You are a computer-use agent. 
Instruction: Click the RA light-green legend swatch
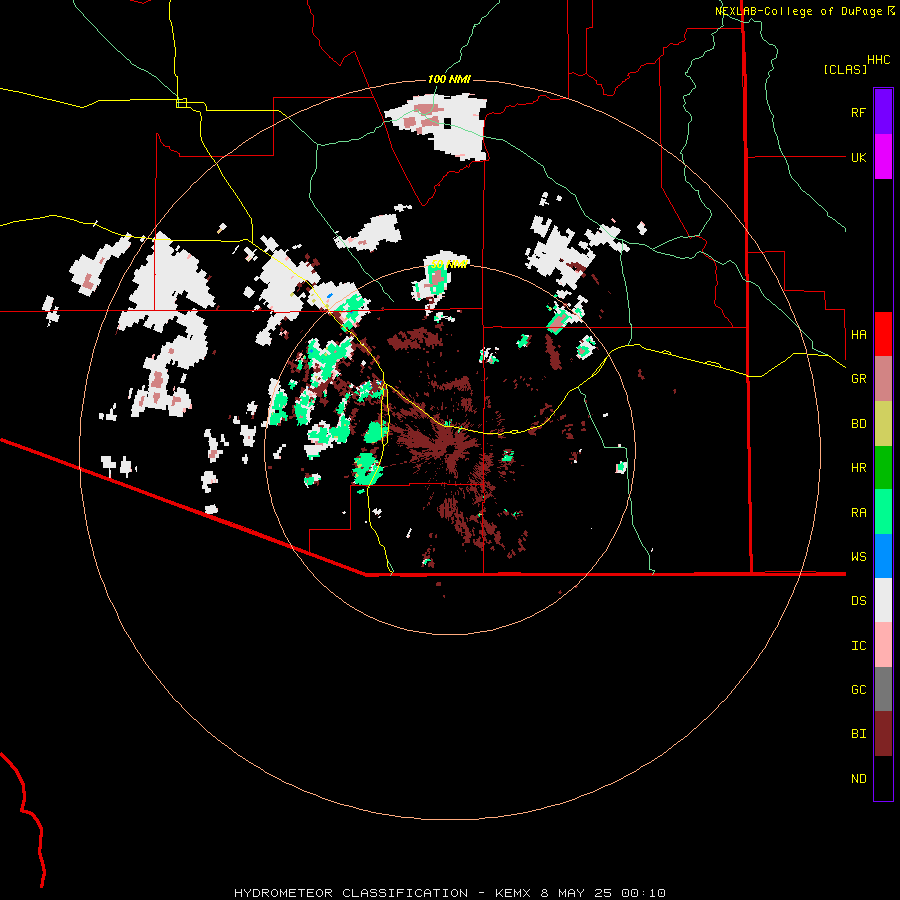tap(883, 512)
